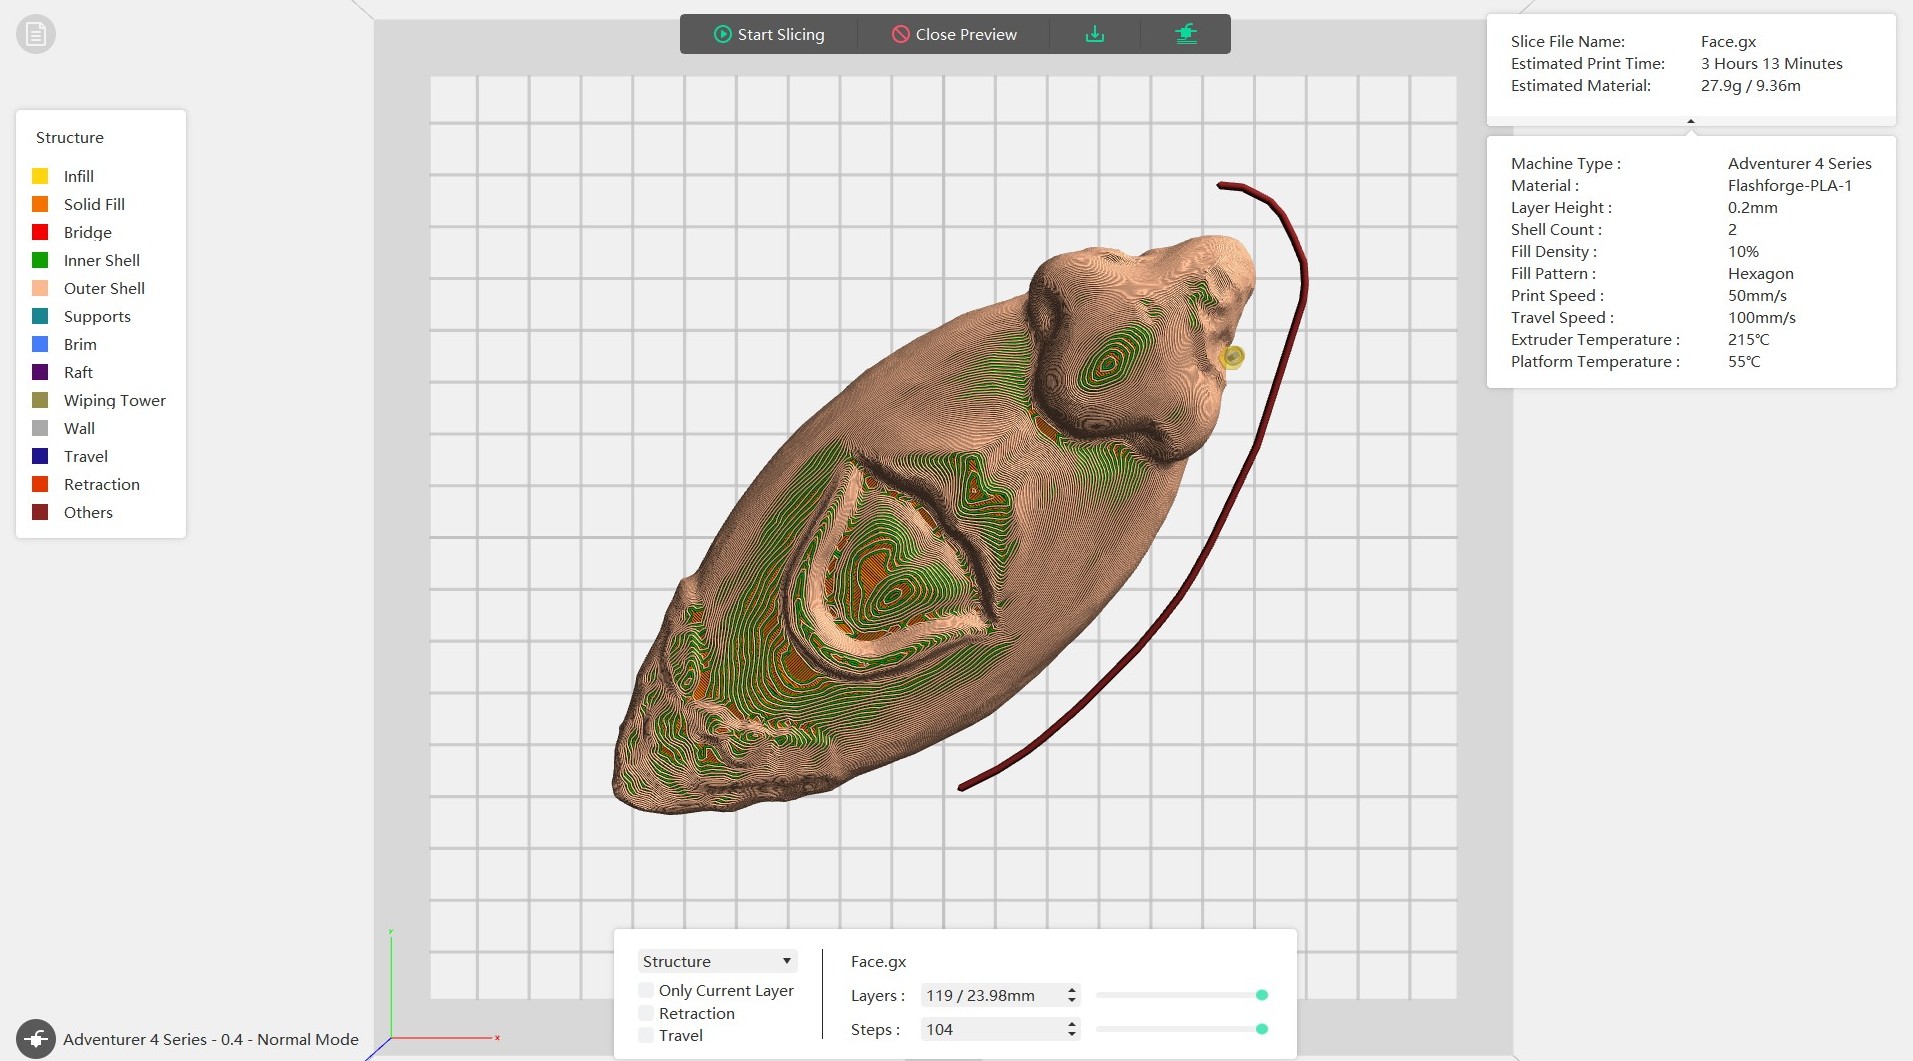Screen dimensions: 1913x1061
Task: Click the Close Preview button
Action: tap(954, 34)
